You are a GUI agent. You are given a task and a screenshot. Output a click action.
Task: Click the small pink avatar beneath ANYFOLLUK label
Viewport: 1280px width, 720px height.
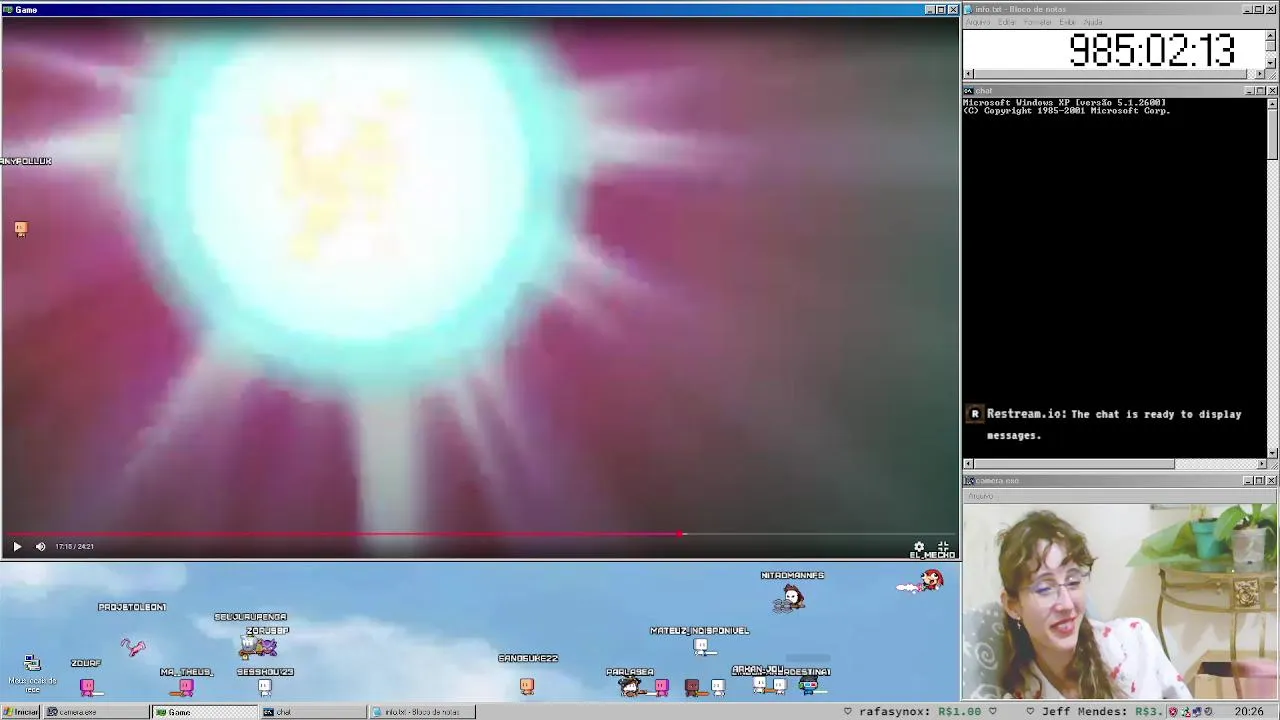coord(21,229)
